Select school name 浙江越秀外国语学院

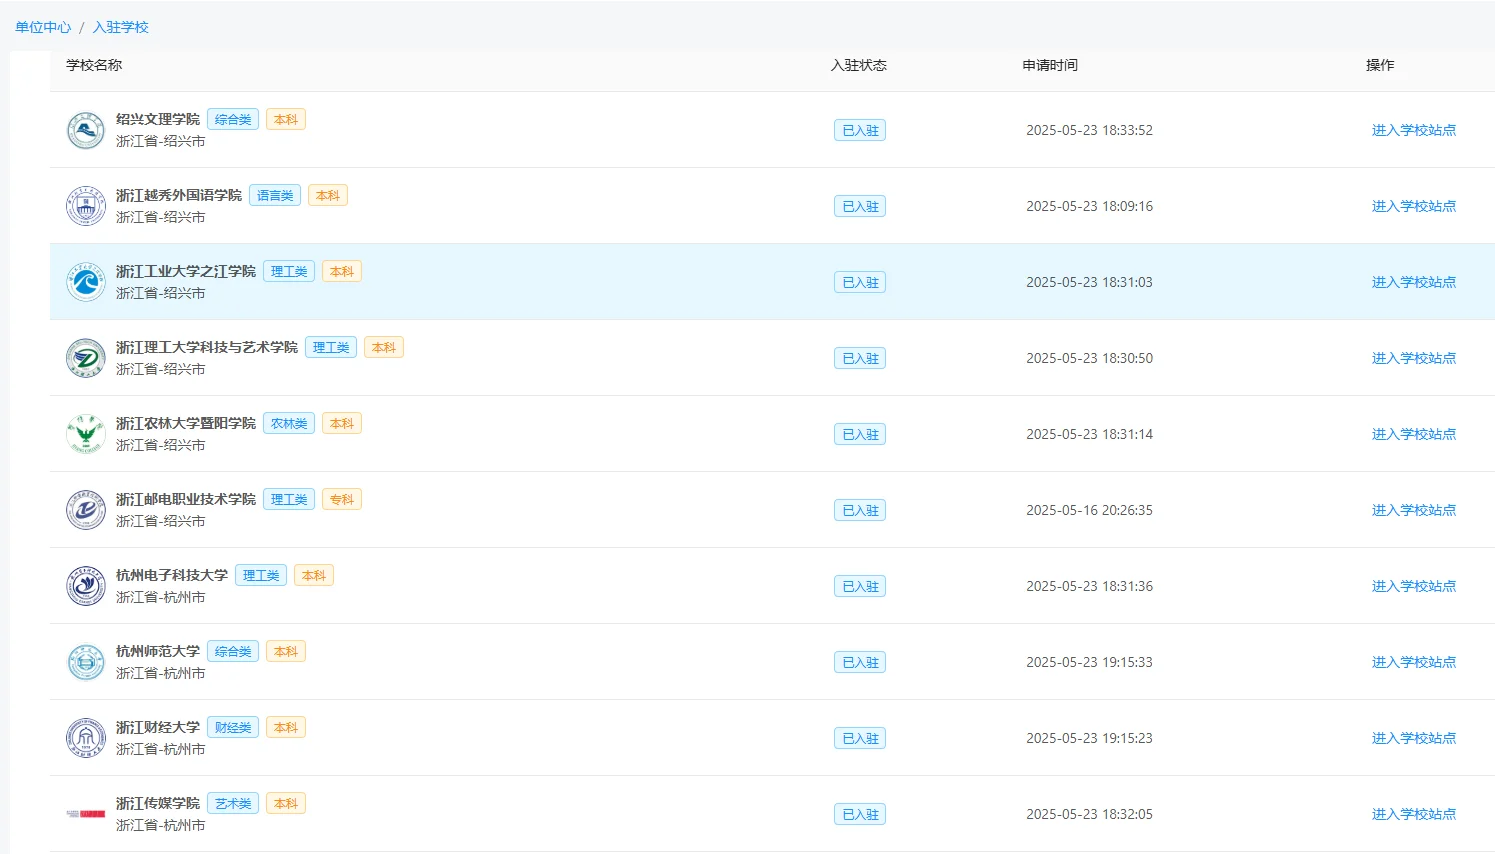[179, 195]
